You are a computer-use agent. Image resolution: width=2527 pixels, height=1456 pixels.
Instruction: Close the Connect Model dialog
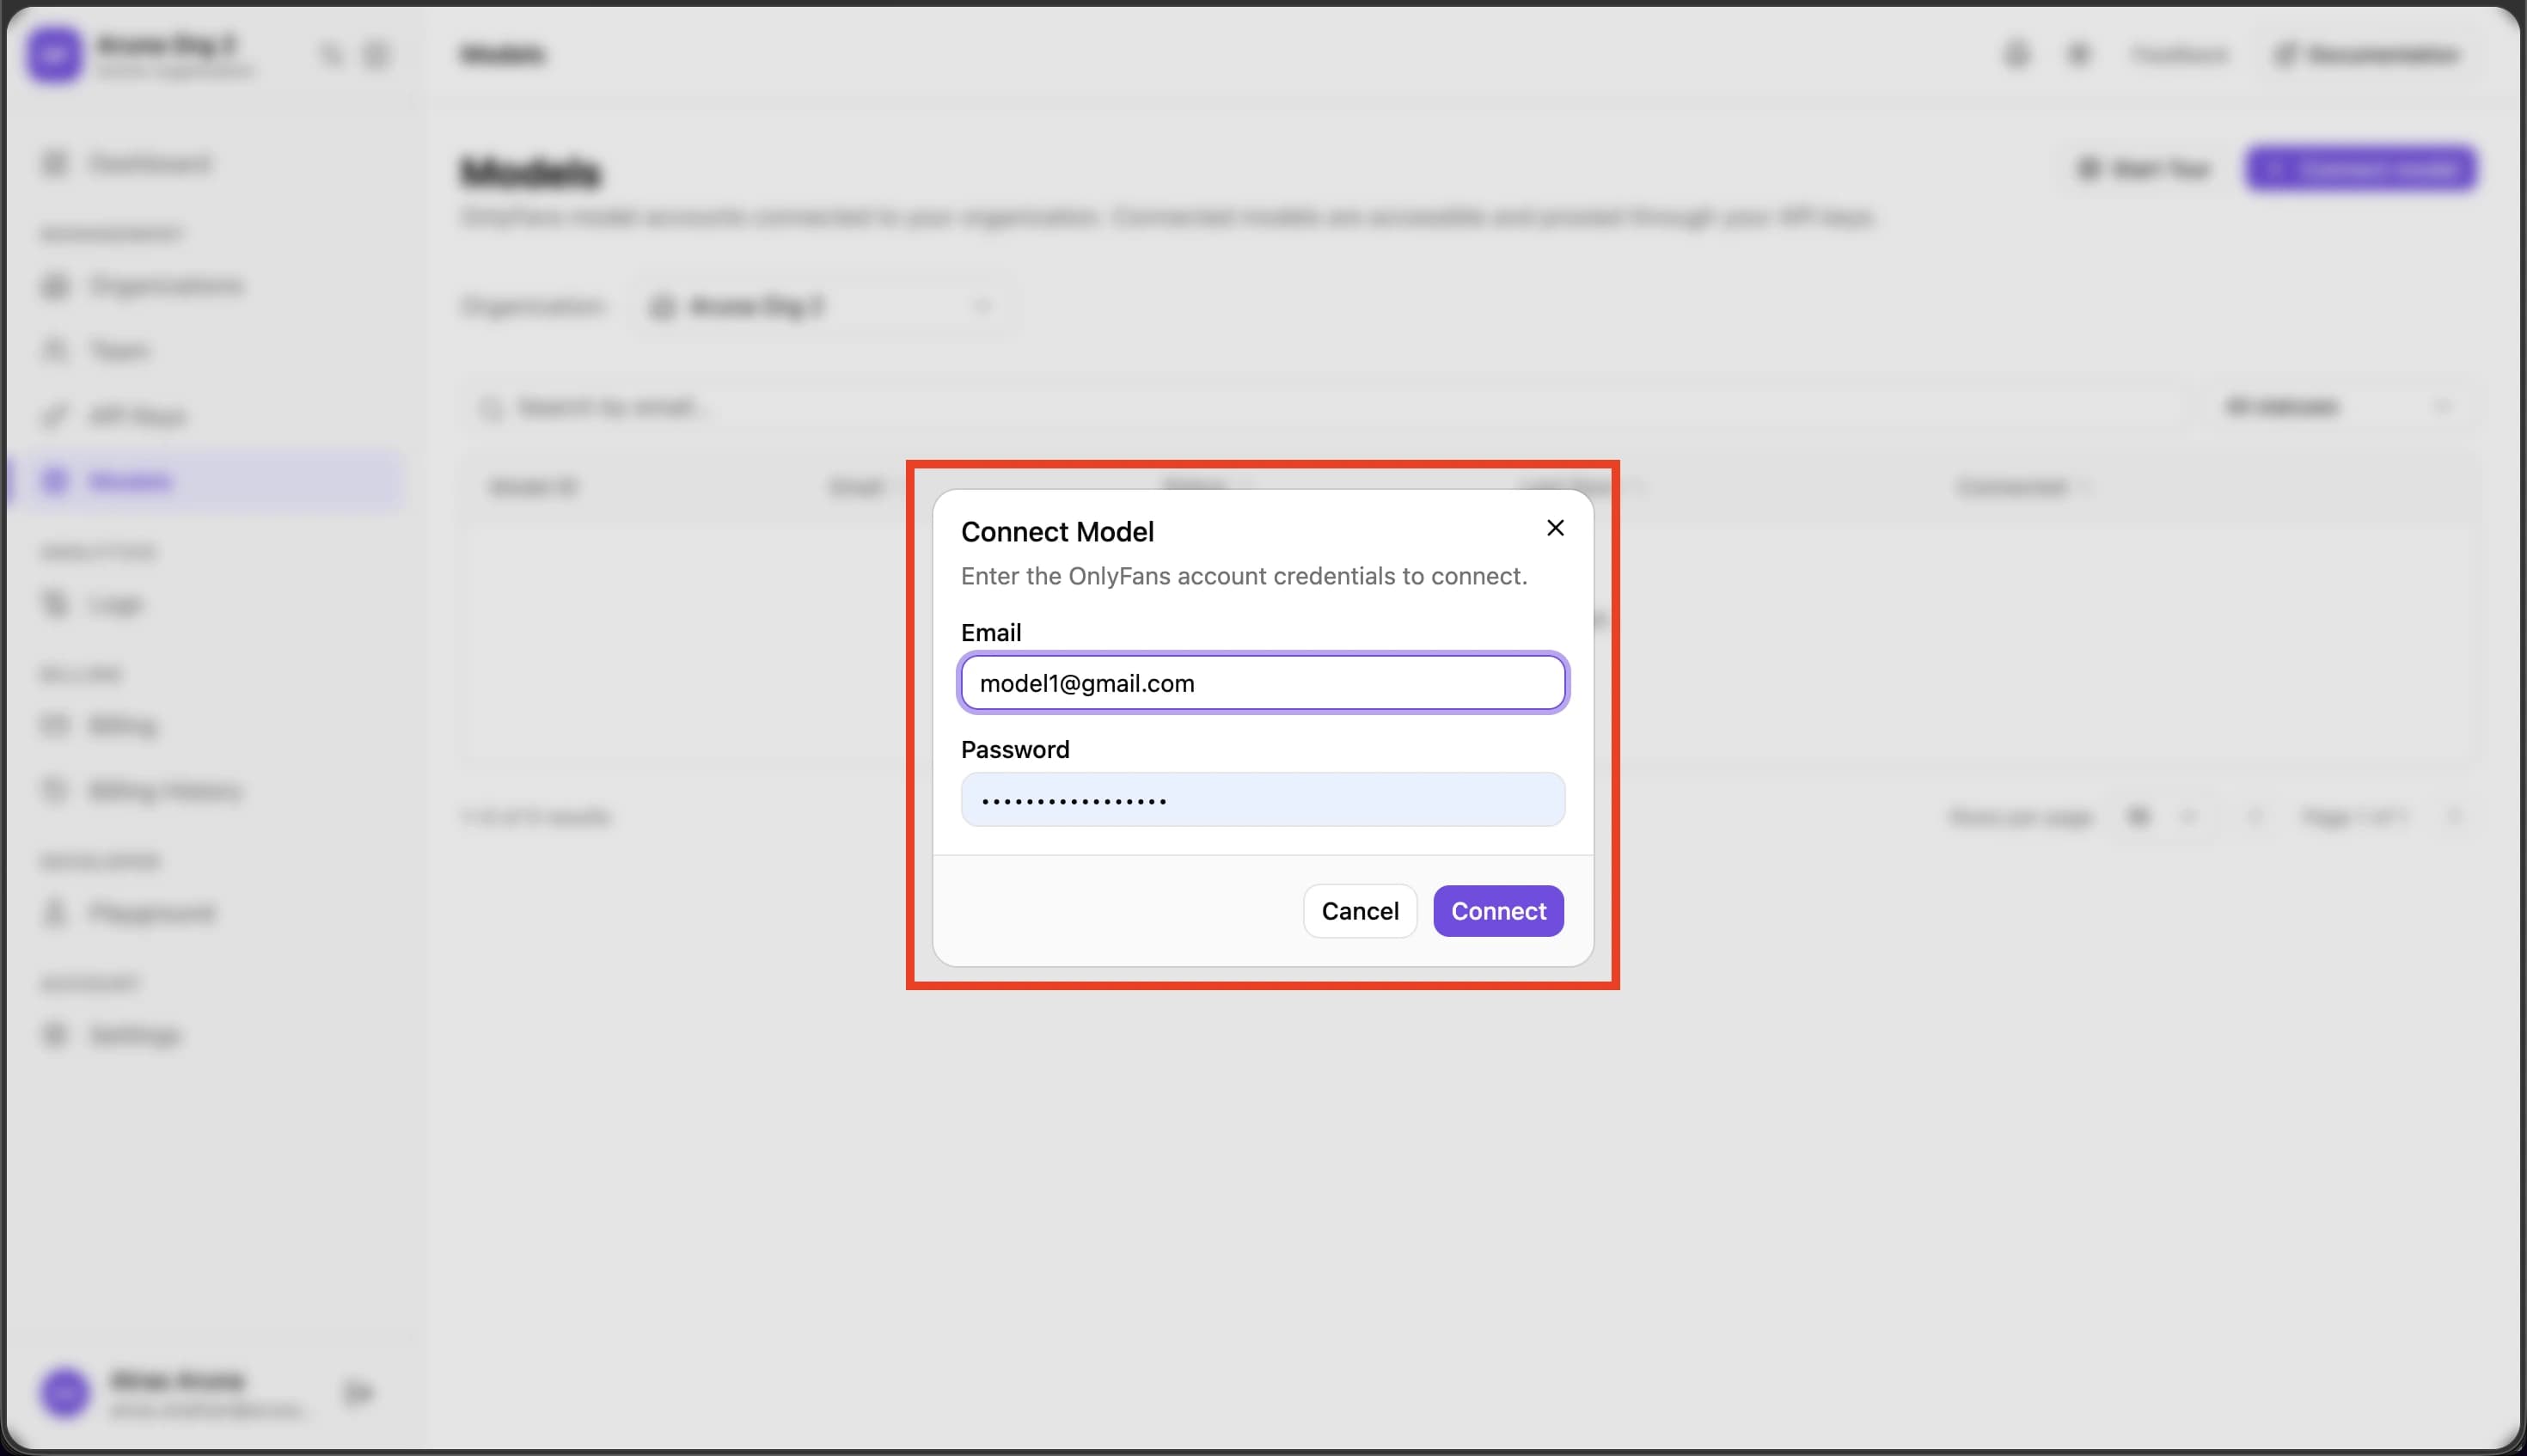[x=1555, y=528]
